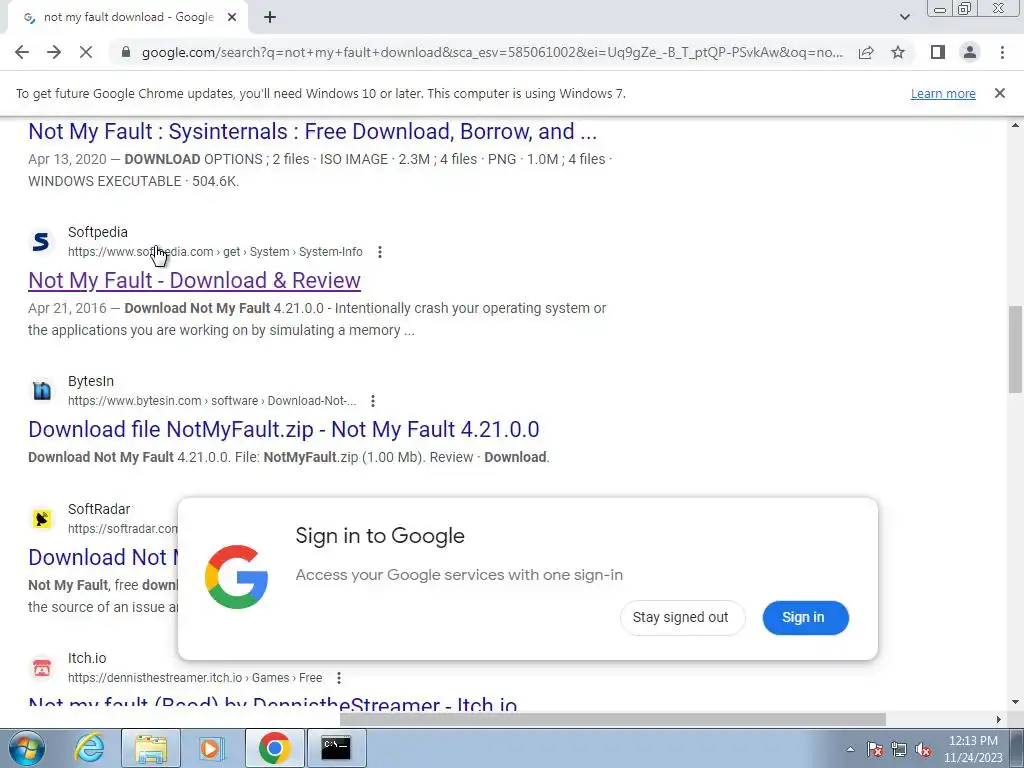Screen dimensions: 1024x768
Task: Click the Softpedia site favicon
Action: coord(41,242)
